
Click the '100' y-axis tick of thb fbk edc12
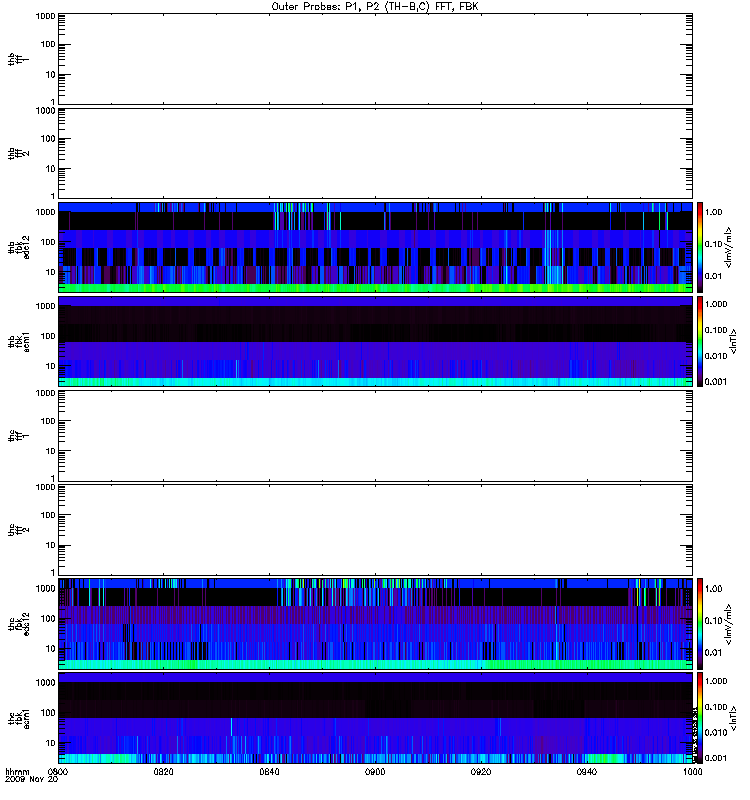tap(48, 242)
